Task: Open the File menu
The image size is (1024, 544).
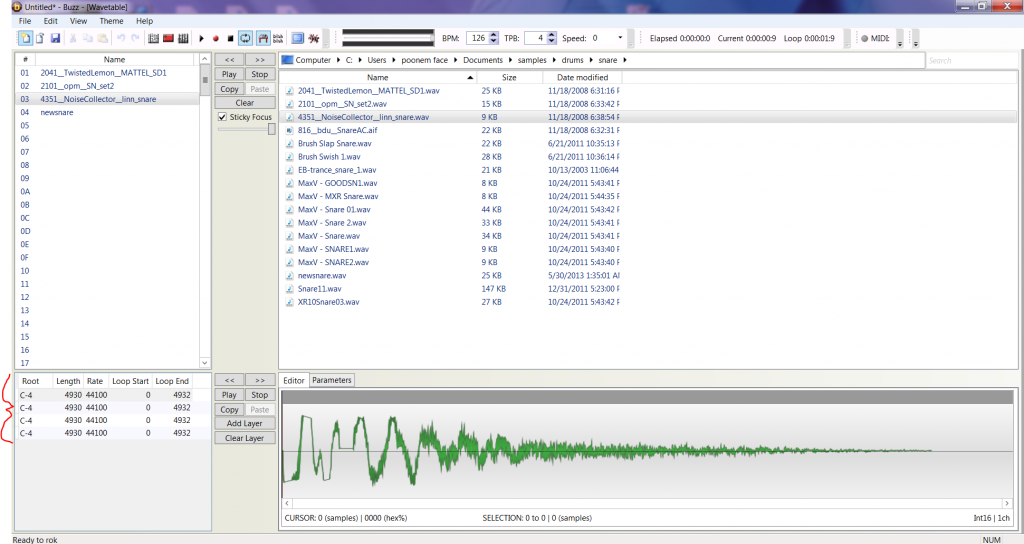Action: coord(25,21)
